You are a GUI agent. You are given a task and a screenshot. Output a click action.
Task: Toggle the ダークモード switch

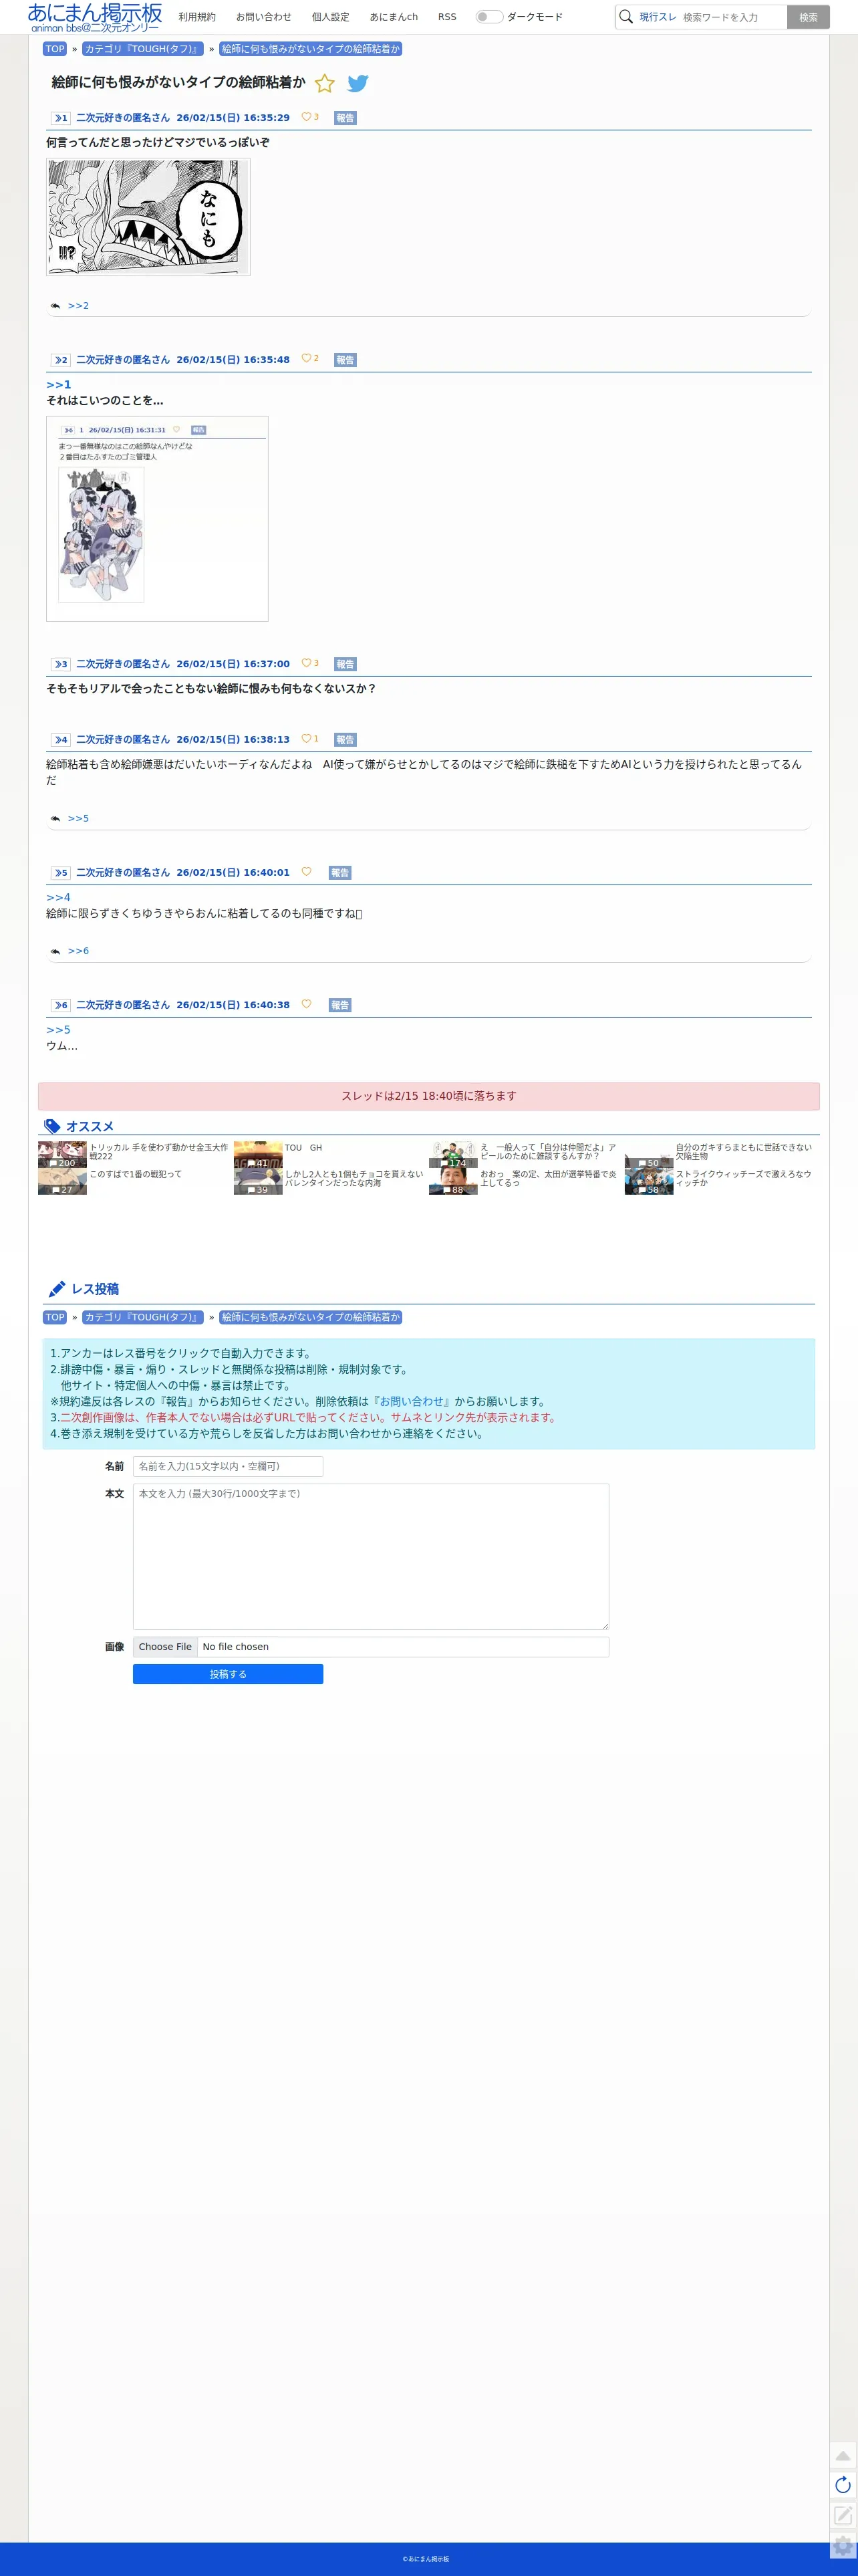tap(489, 17)
